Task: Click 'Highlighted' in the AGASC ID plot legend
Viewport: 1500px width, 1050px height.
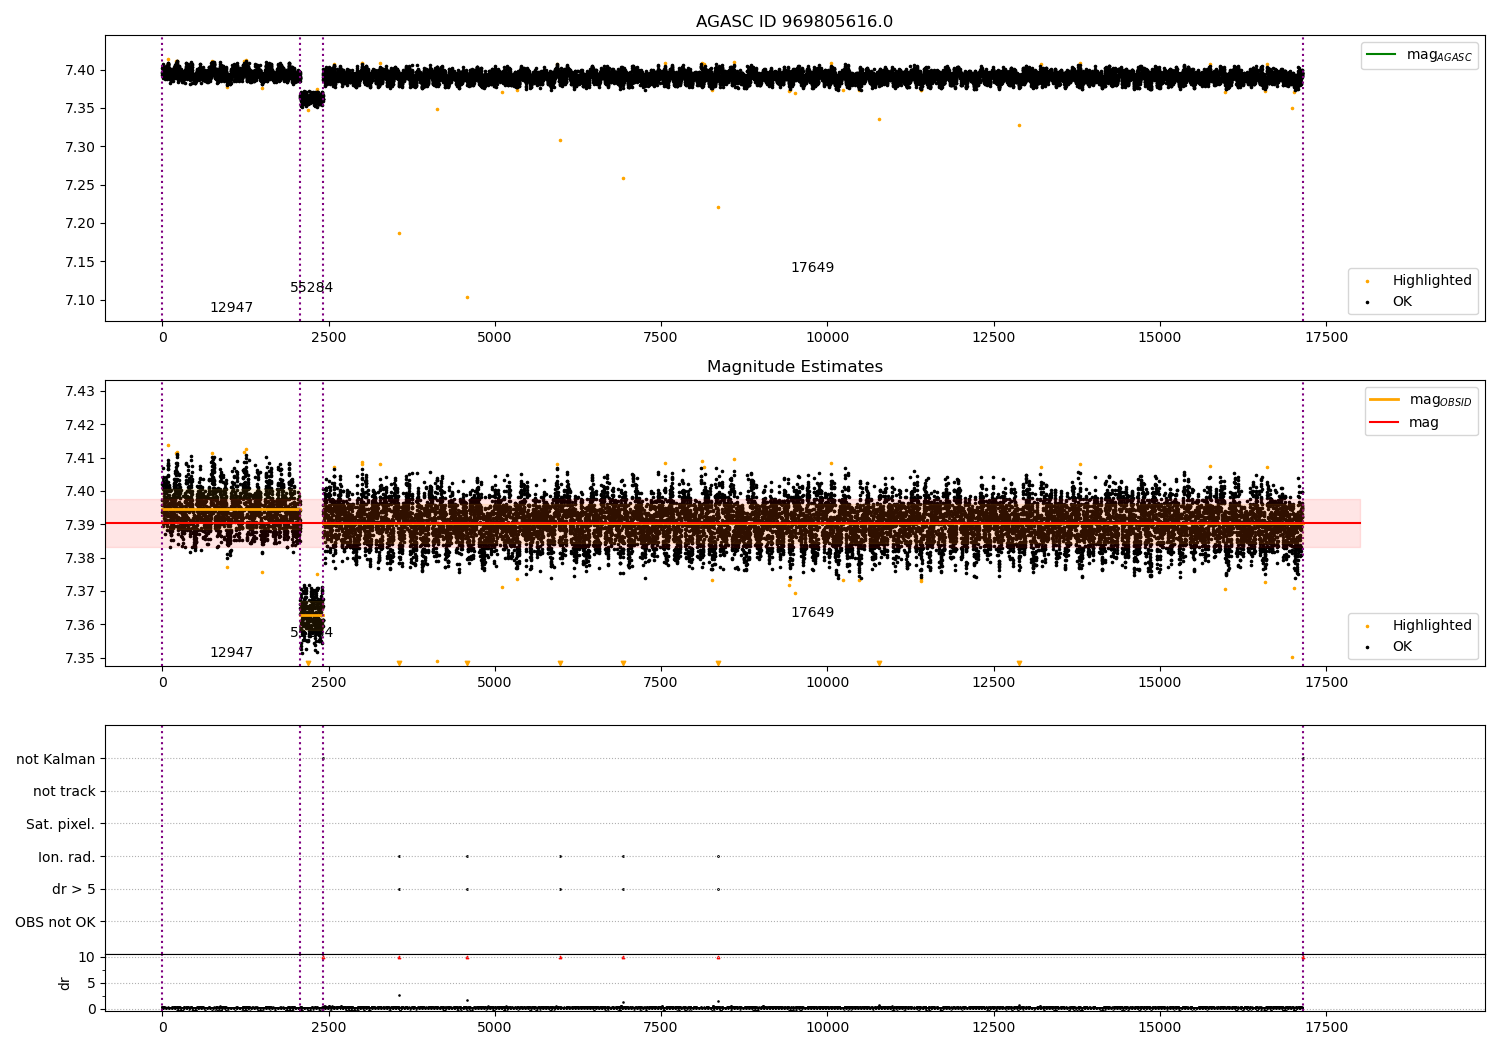Action: click(1419, 281)
